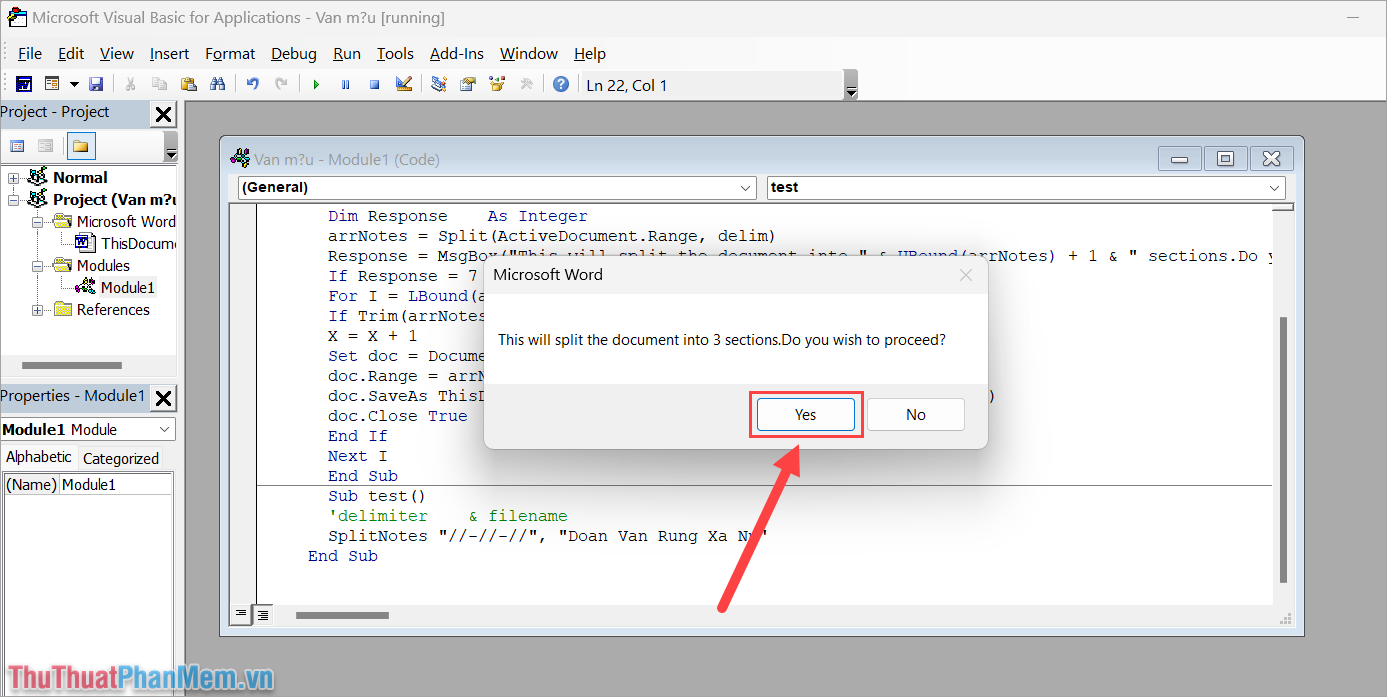This screenshot has width=1387, height=697.
Task: Open Project Explorer from toolbar icon
Action: click(x=438, y=85)
